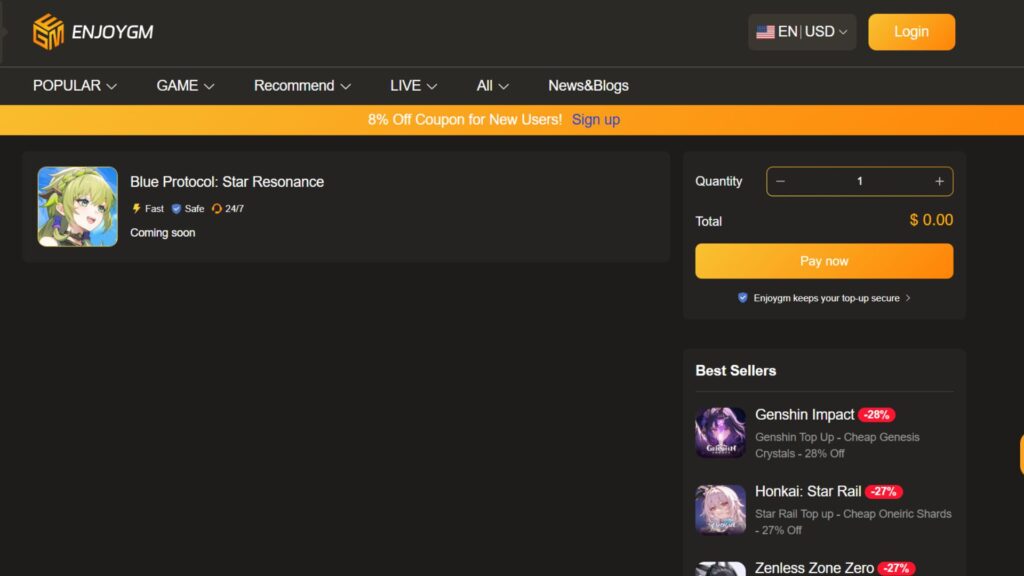Click the Login button
This screenshot has height=576, width=1024.
point(911,32)
